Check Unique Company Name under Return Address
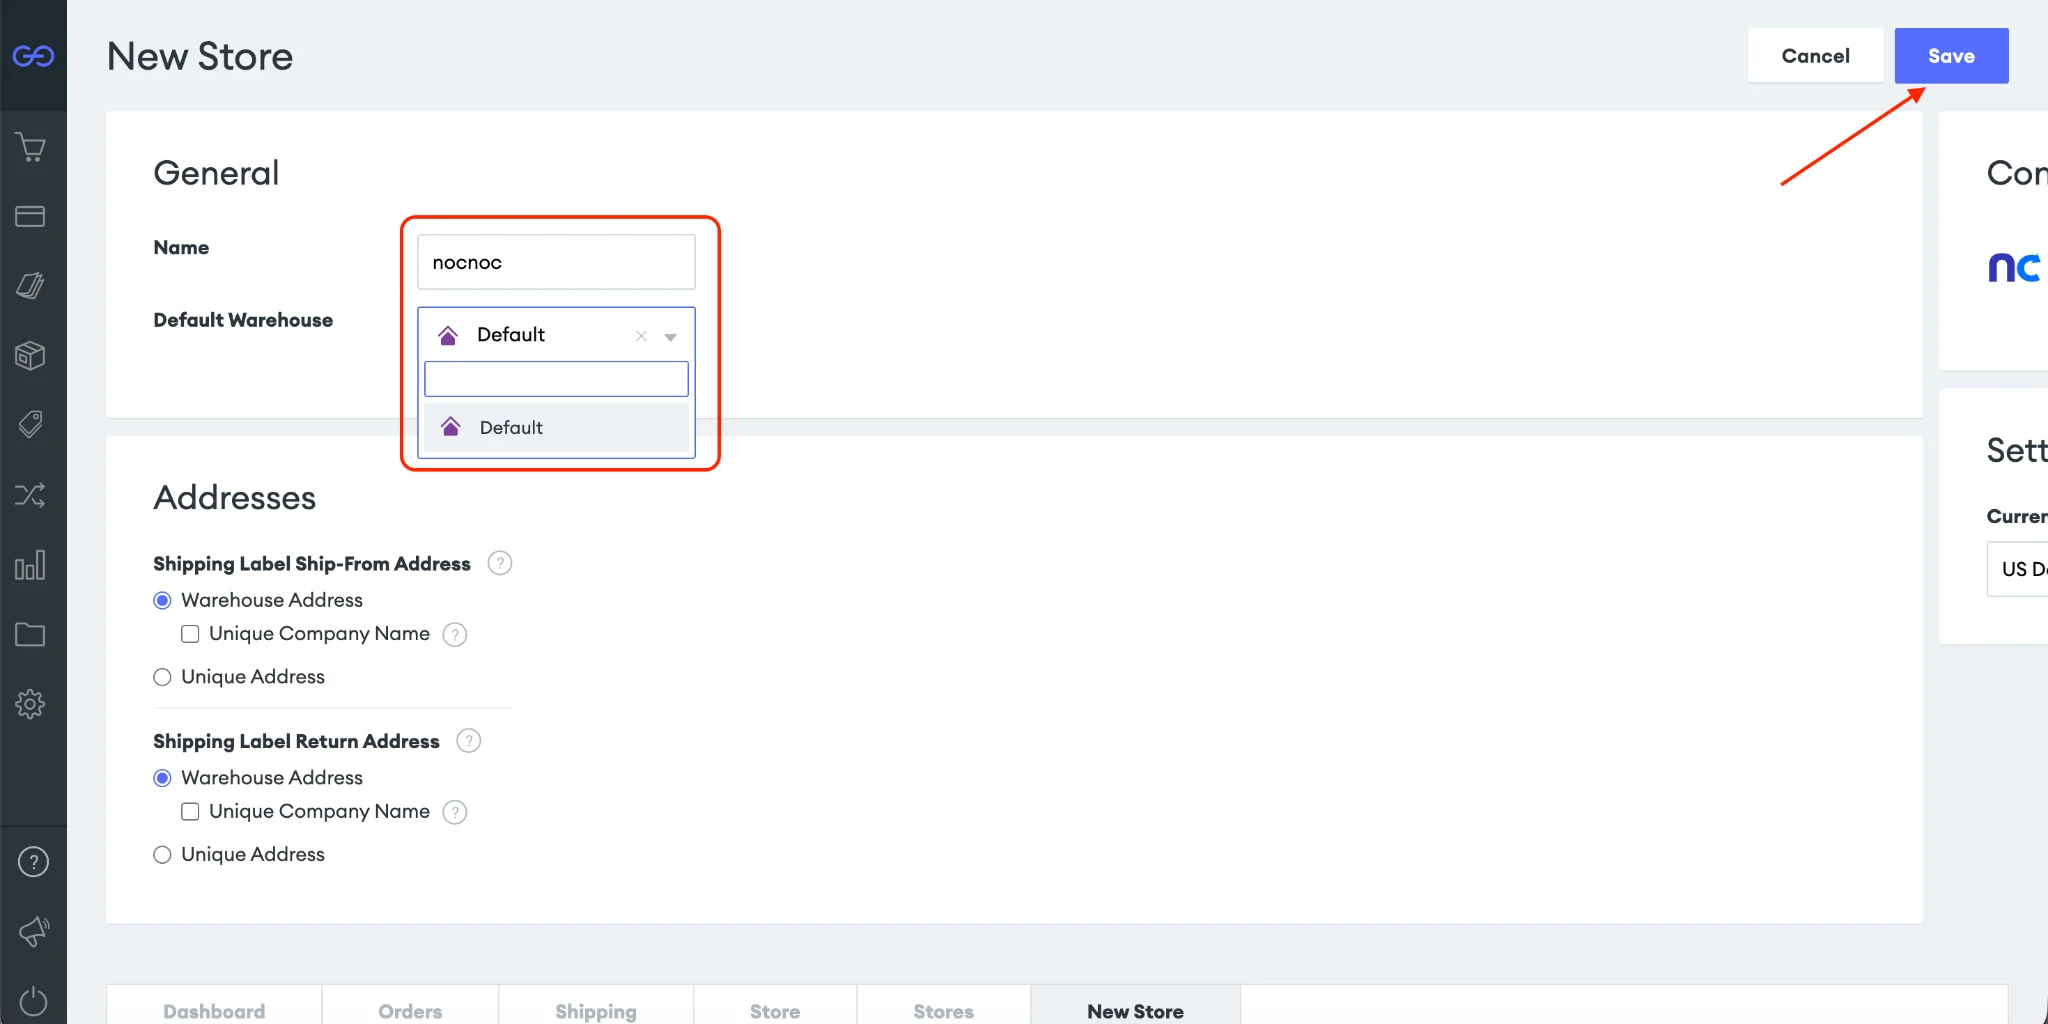This screenshot has height=1024, width=2048. coord(190,812)
